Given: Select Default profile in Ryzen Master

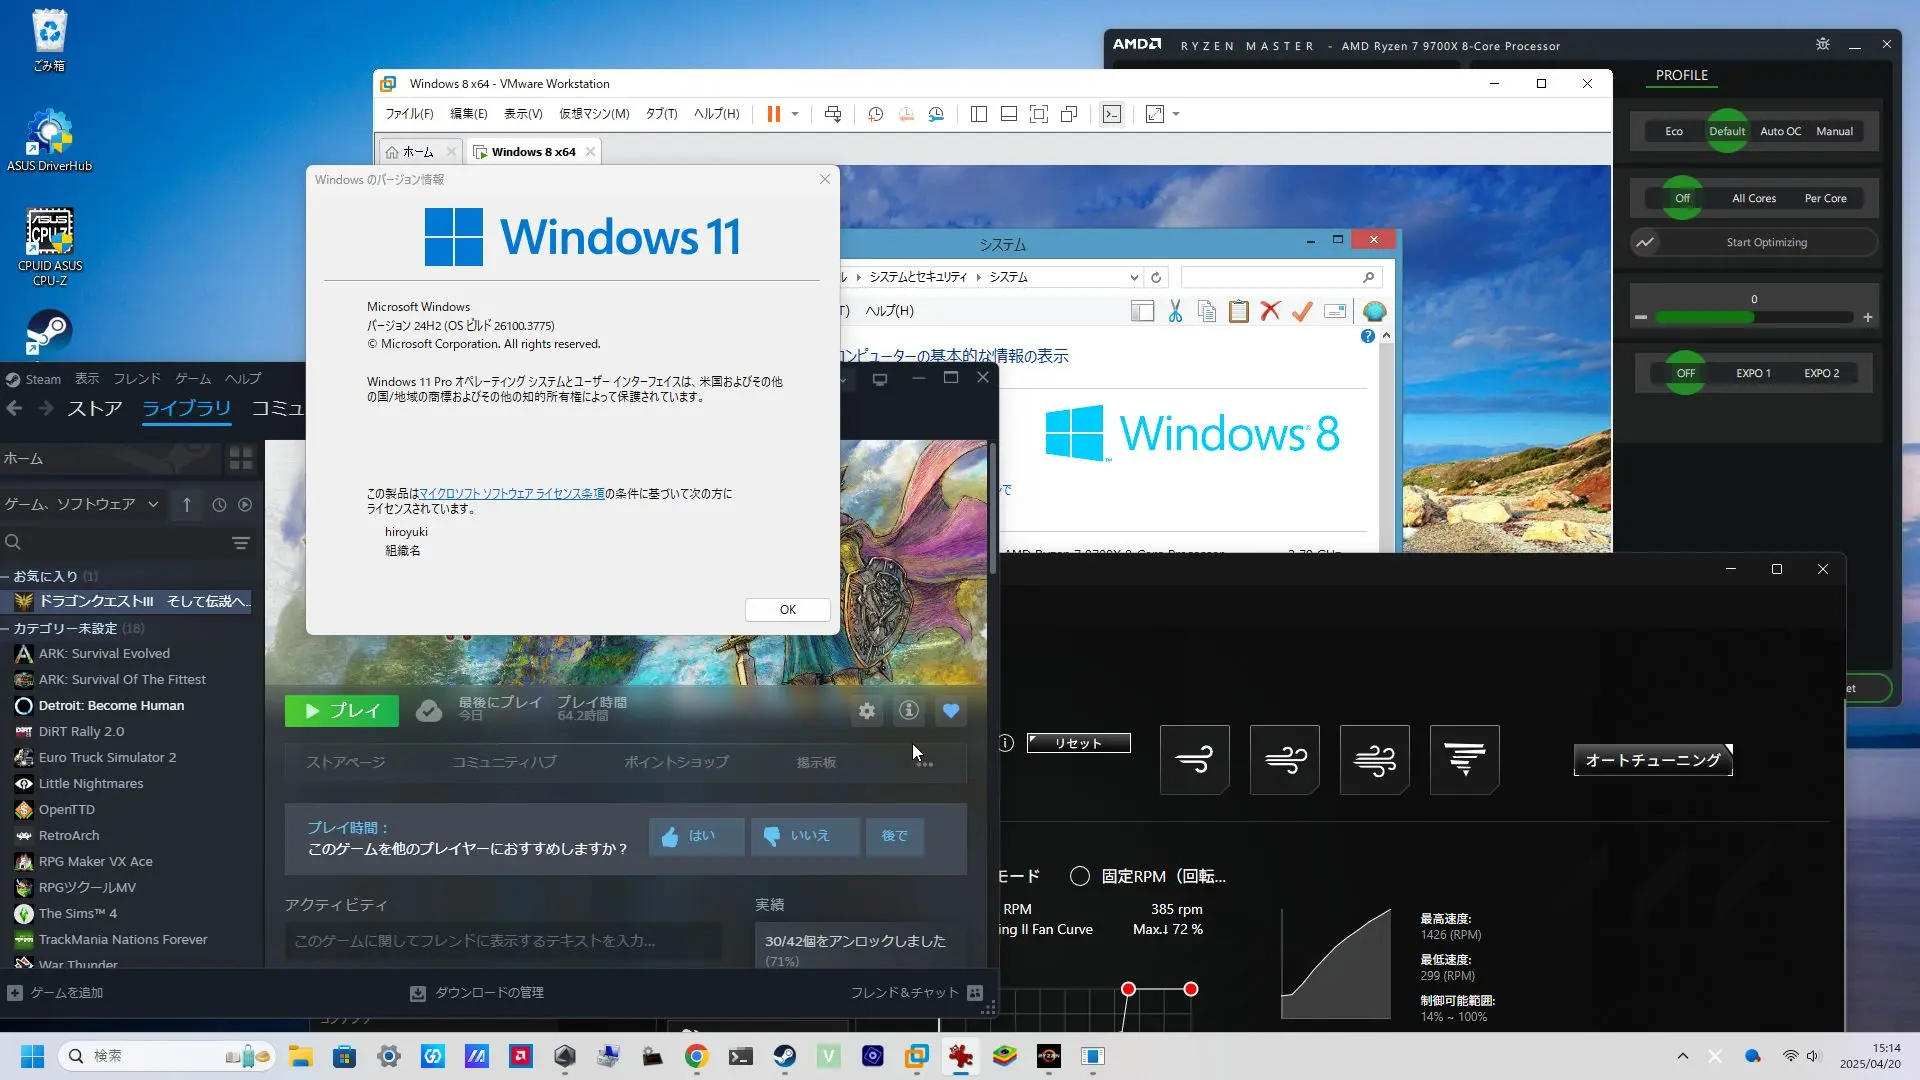Looking at the screenshot, I should tap(1727, 131).
